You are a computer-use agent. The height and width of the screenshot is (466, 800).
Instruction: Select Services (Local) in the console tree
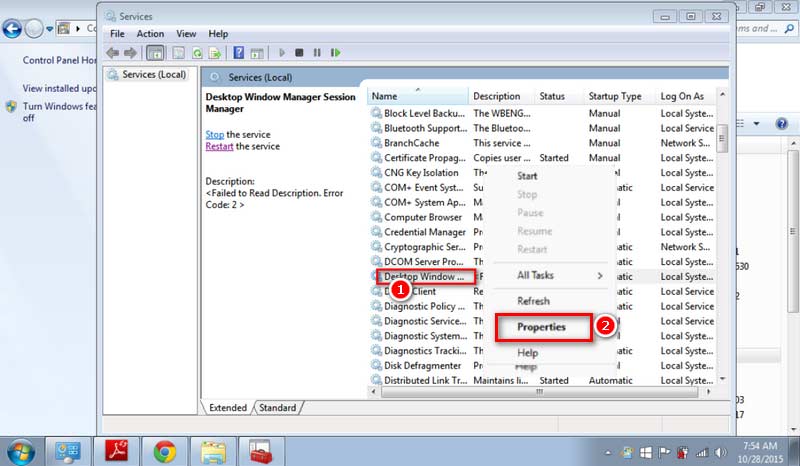154,75
